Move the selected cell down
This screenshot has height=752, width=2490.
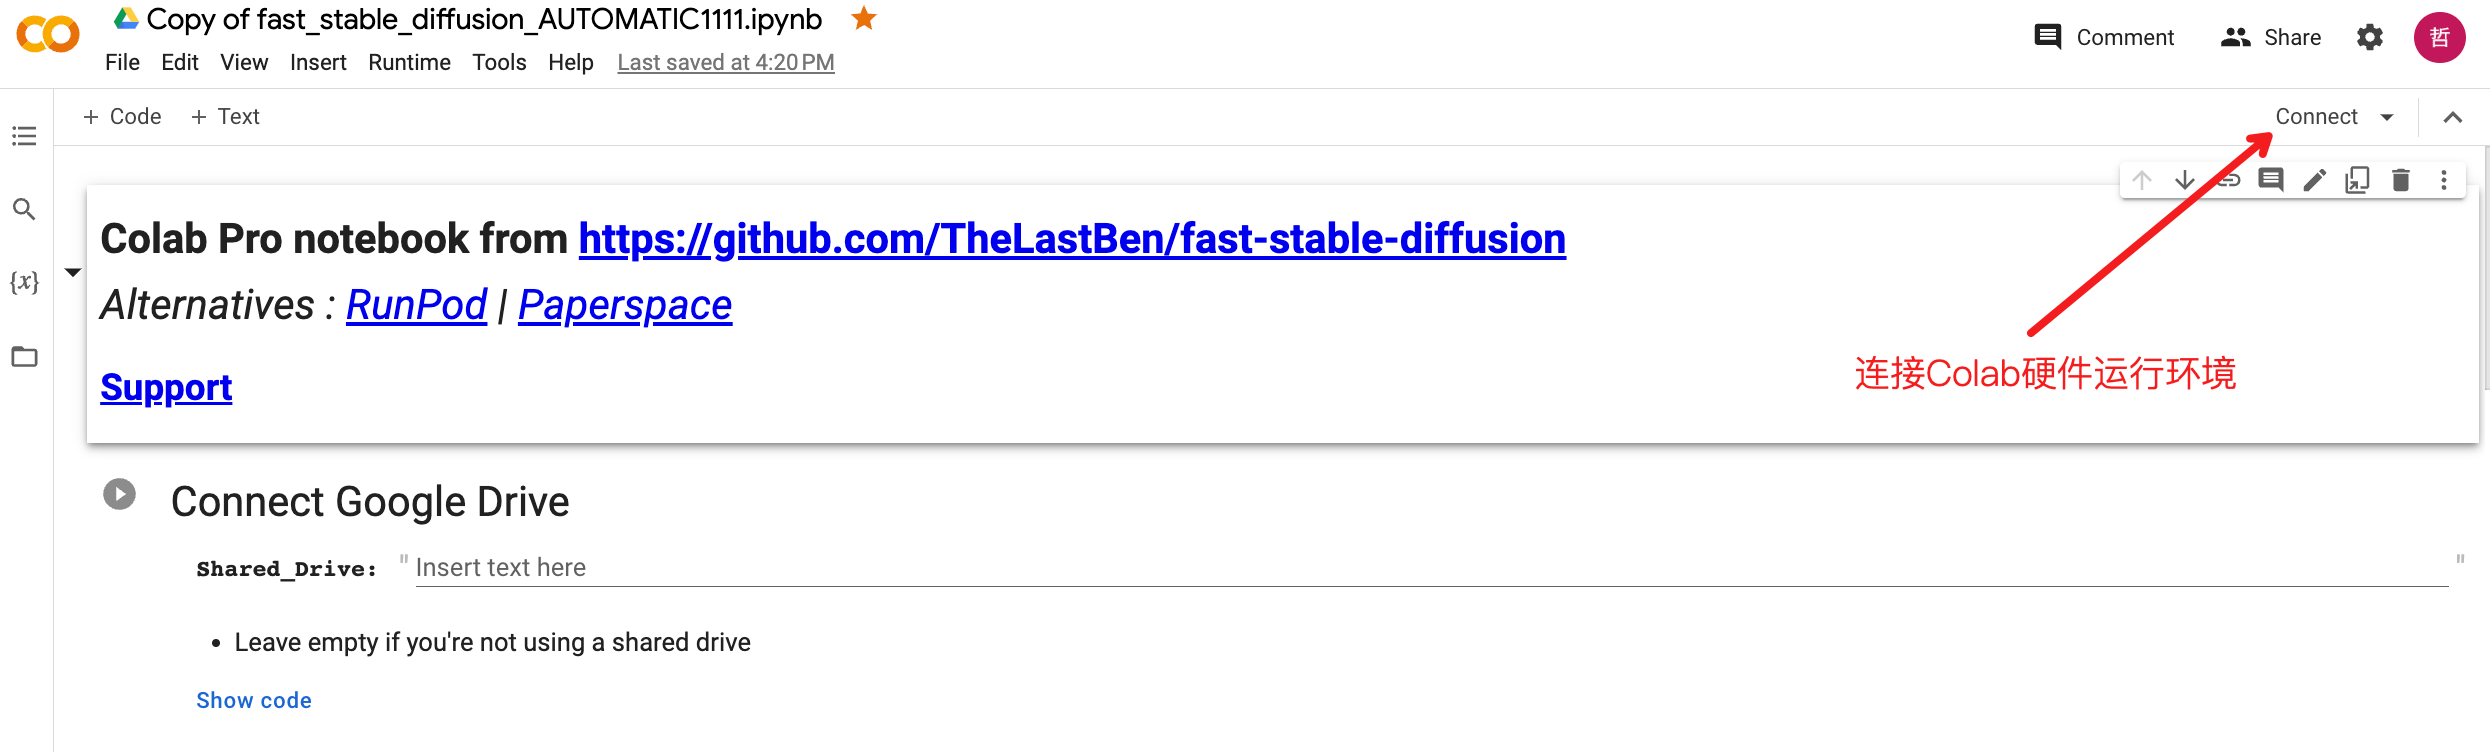[x=2185, y=180]
